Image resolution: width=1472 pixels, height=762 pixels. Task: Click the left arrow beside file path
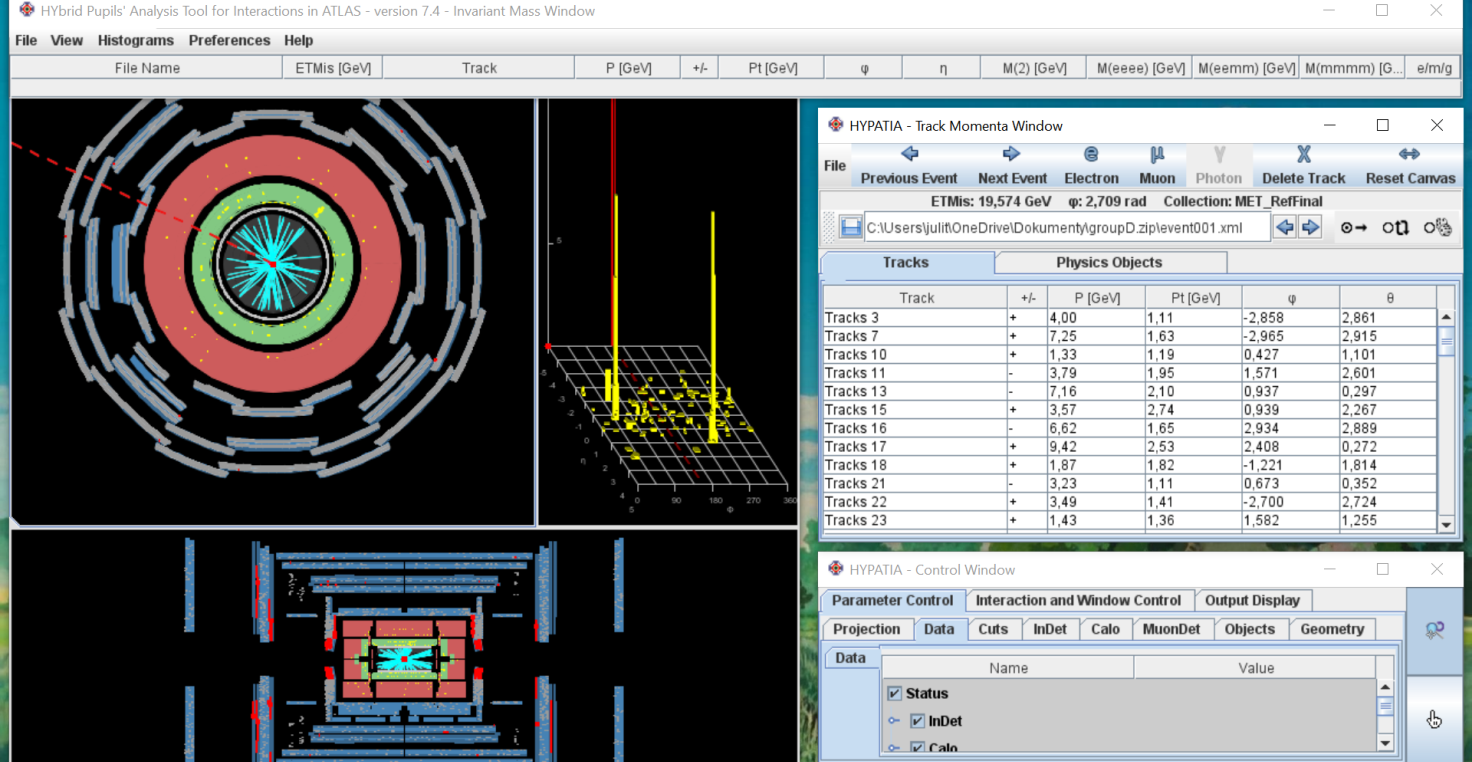1285,227
